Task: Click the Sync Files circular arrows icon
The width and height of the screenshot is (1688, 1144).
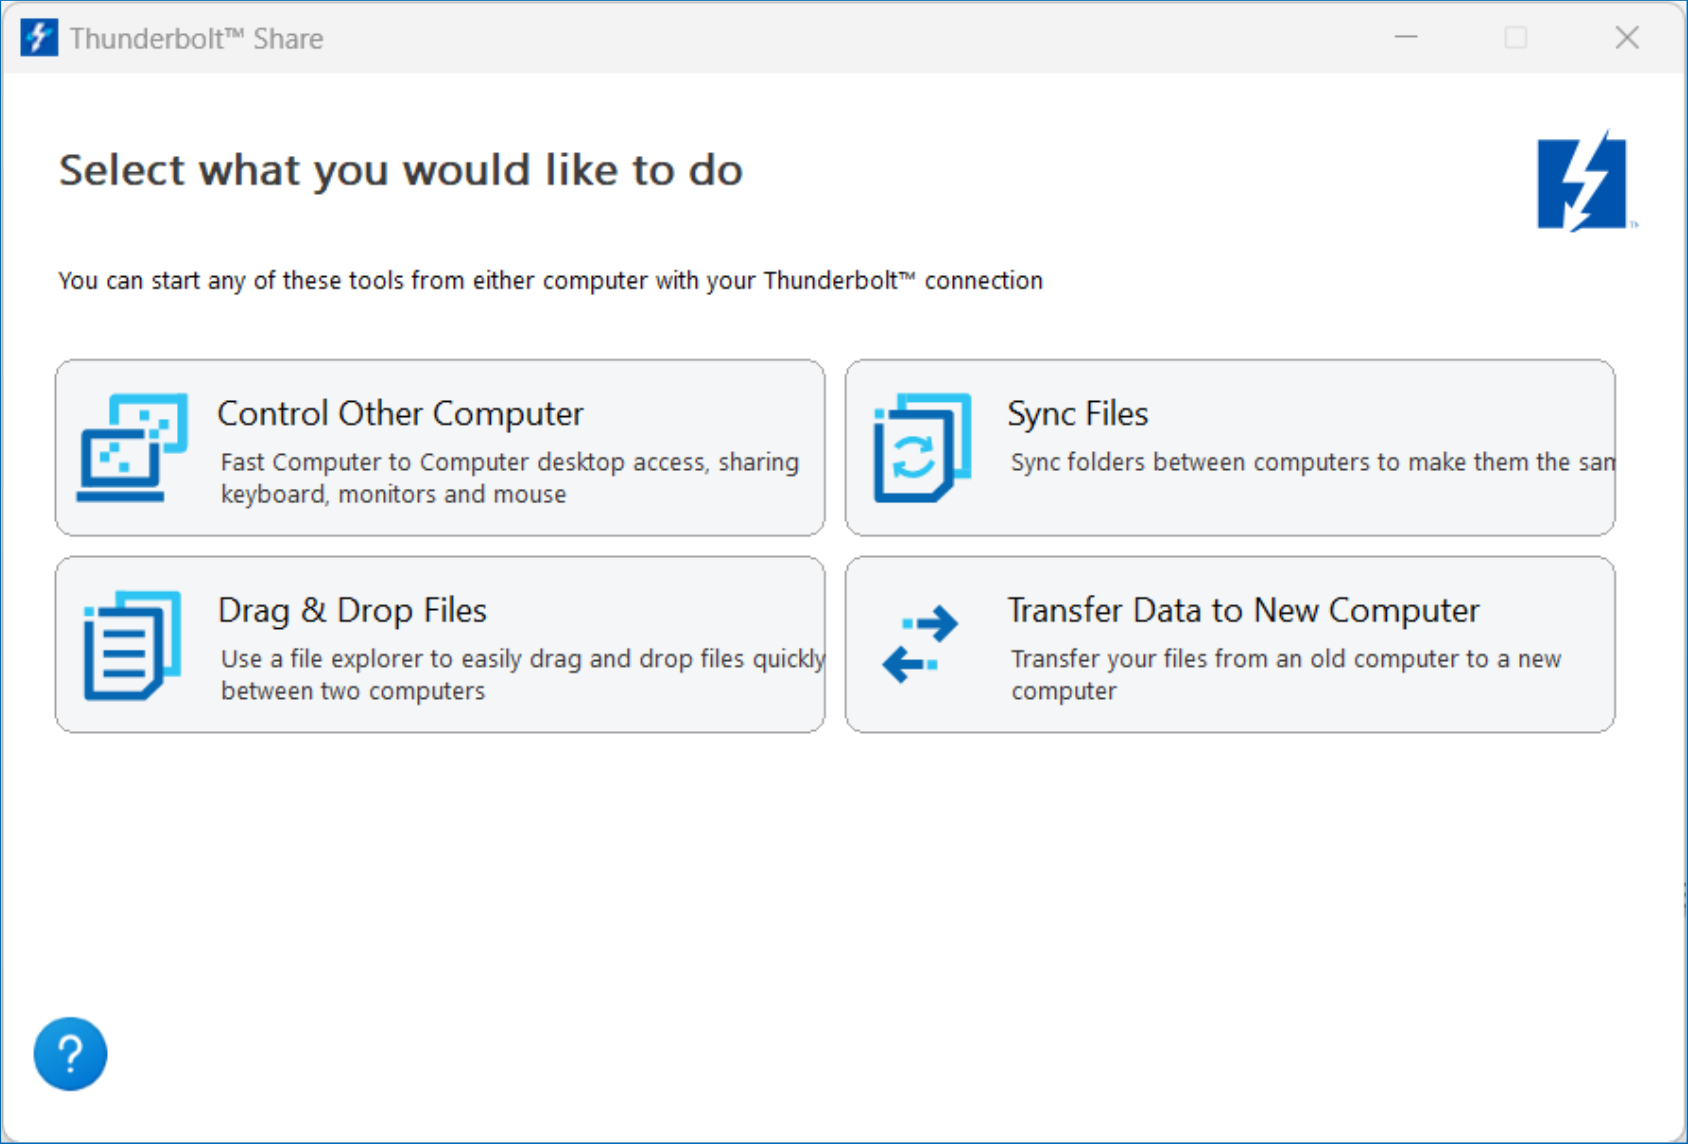Action: [922, 447]
